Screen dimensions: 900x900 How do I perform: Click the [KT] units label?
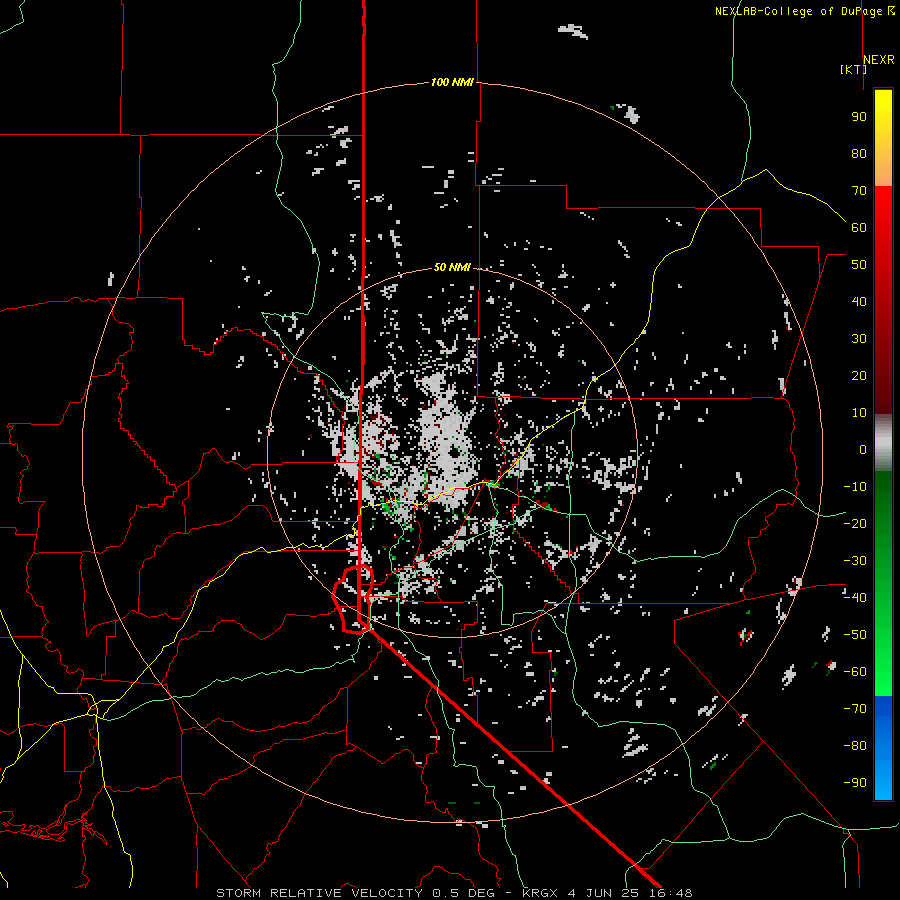coord(853,69)
